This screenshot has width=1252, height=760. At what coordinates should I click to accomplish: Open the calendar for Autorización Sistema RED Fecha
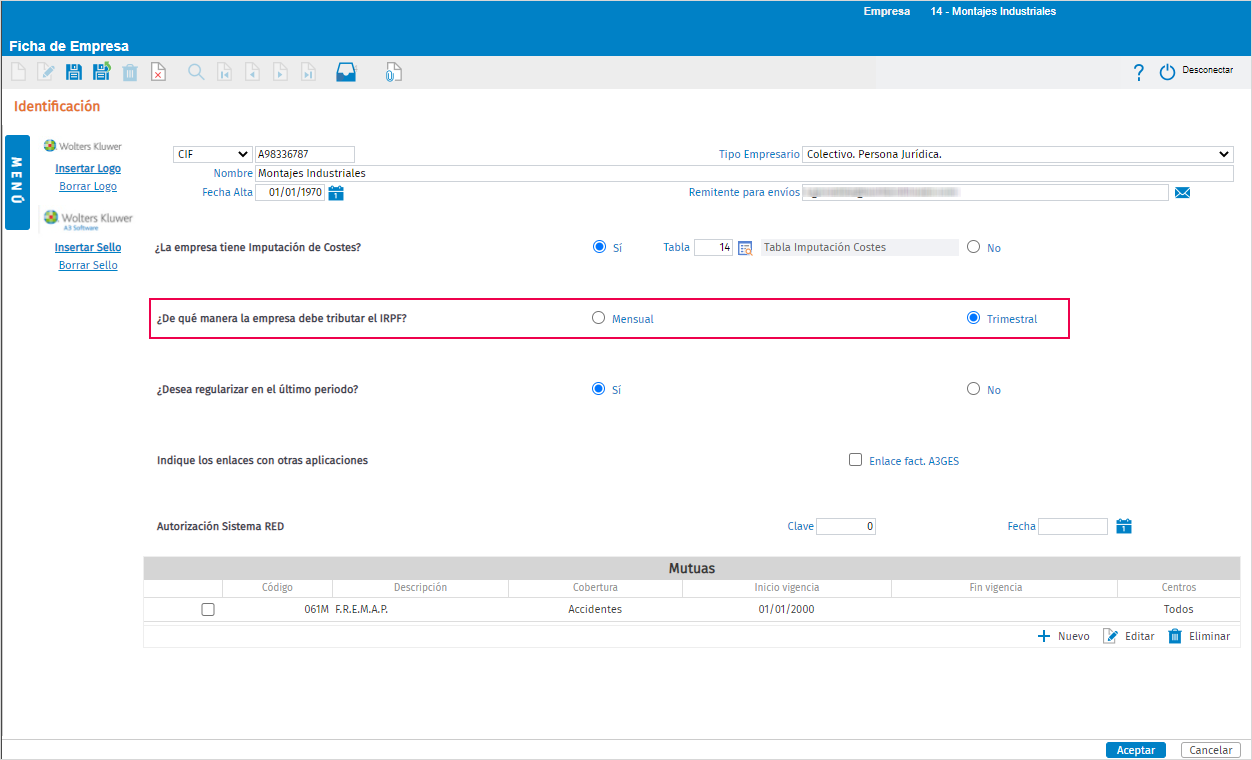pyautogui.click(x=1124, y=526)
